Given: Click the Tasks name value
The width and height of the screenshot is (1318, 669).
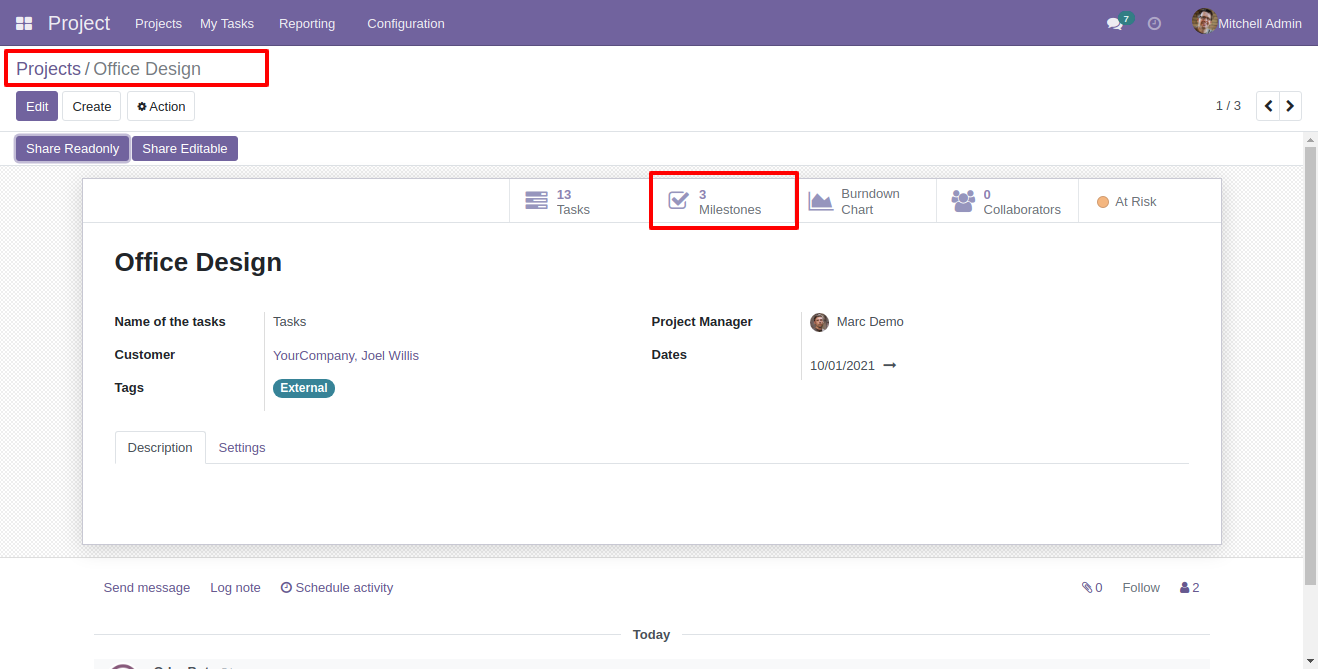Looking at the screenshot, I should point(290,322).
